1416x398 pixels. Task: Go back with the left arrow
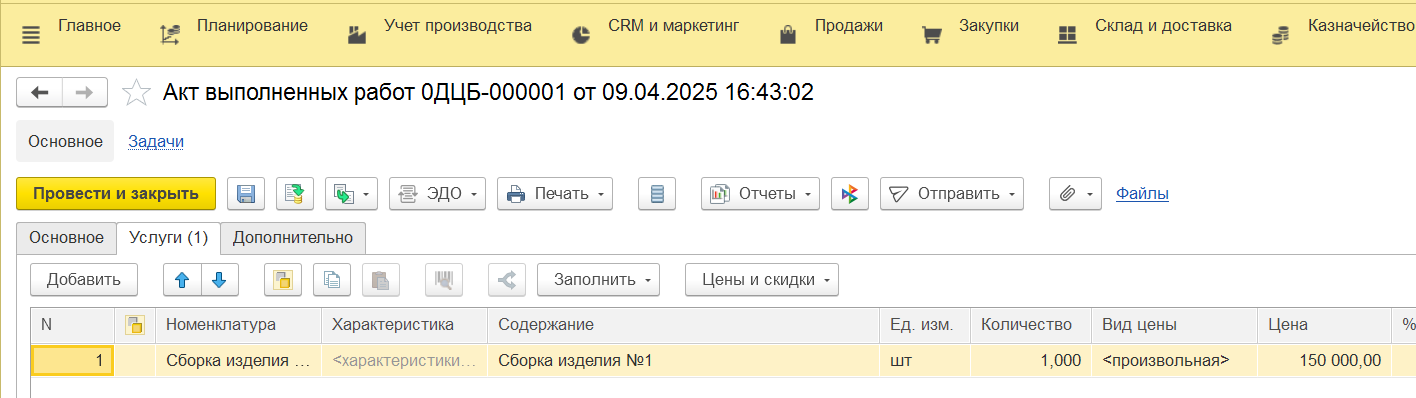[x=40, y=93]
